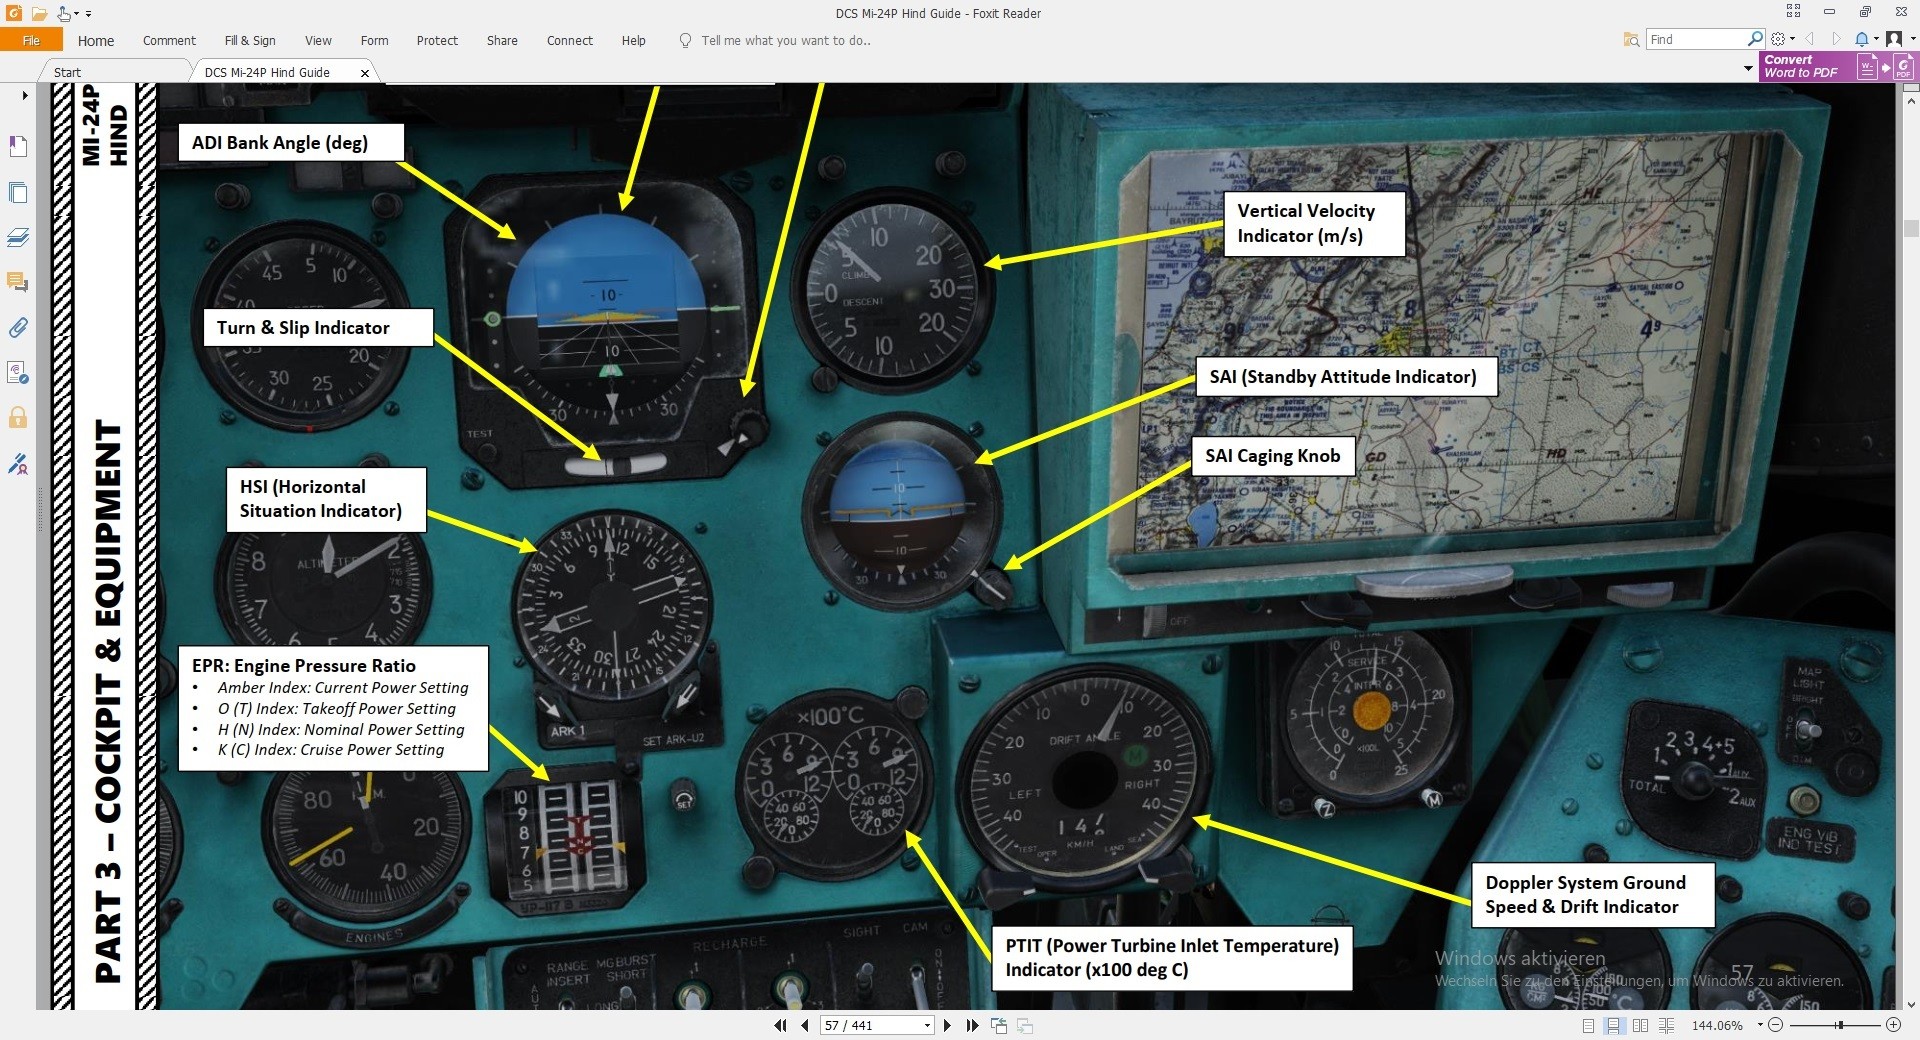The height and width of the screenshot is (1040, 1920).
Task: Open the Attachments paperclip panel
Action: 18,327
